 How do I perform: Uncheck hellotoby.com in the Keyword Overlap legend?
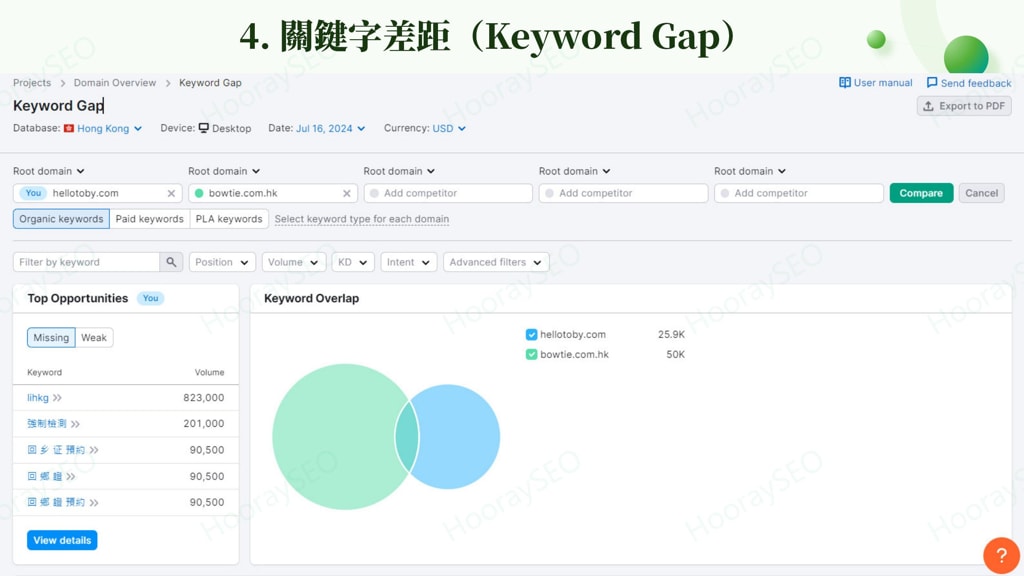(x=531, y=334)
